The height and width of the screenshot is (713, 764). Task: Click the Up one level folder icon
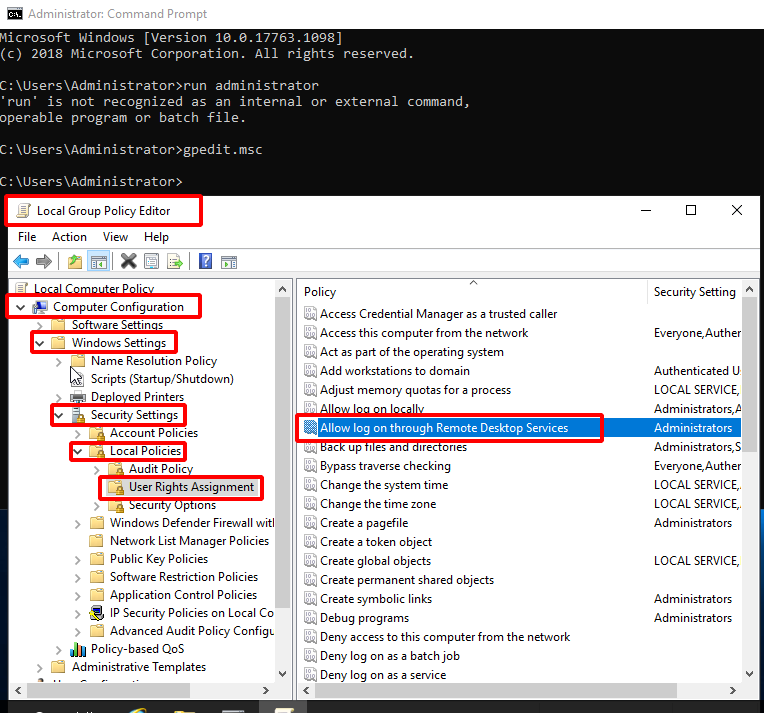point(75,262)
